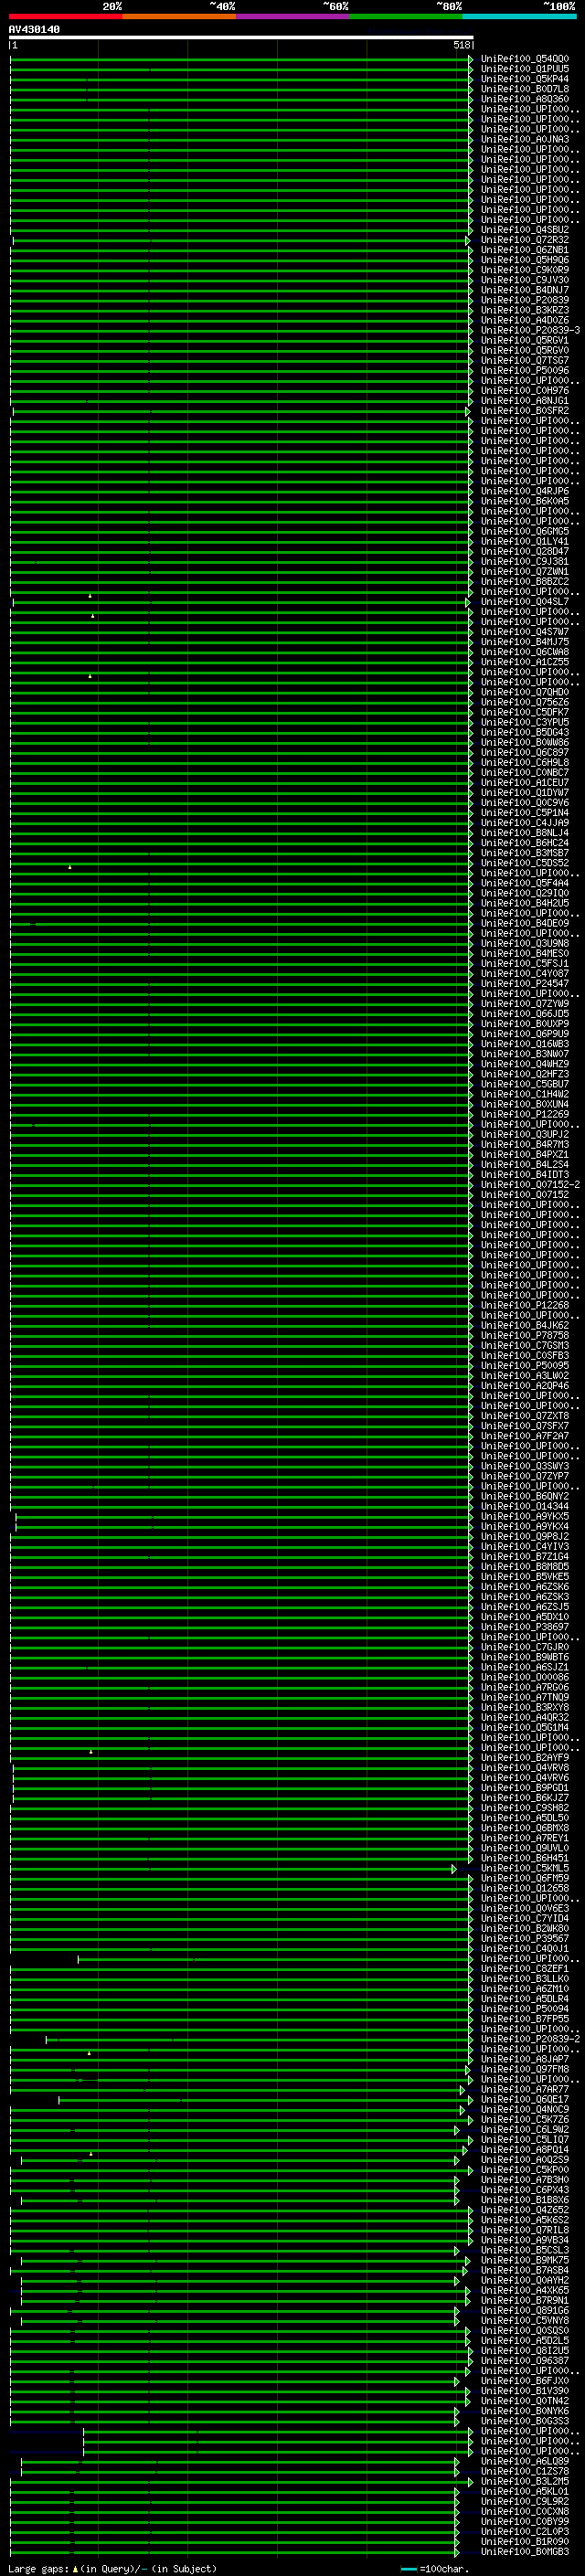This screenshot has height=2576, width=585.
Task: Click the orange ~40% identity legend segment
Action: point(179,16)
